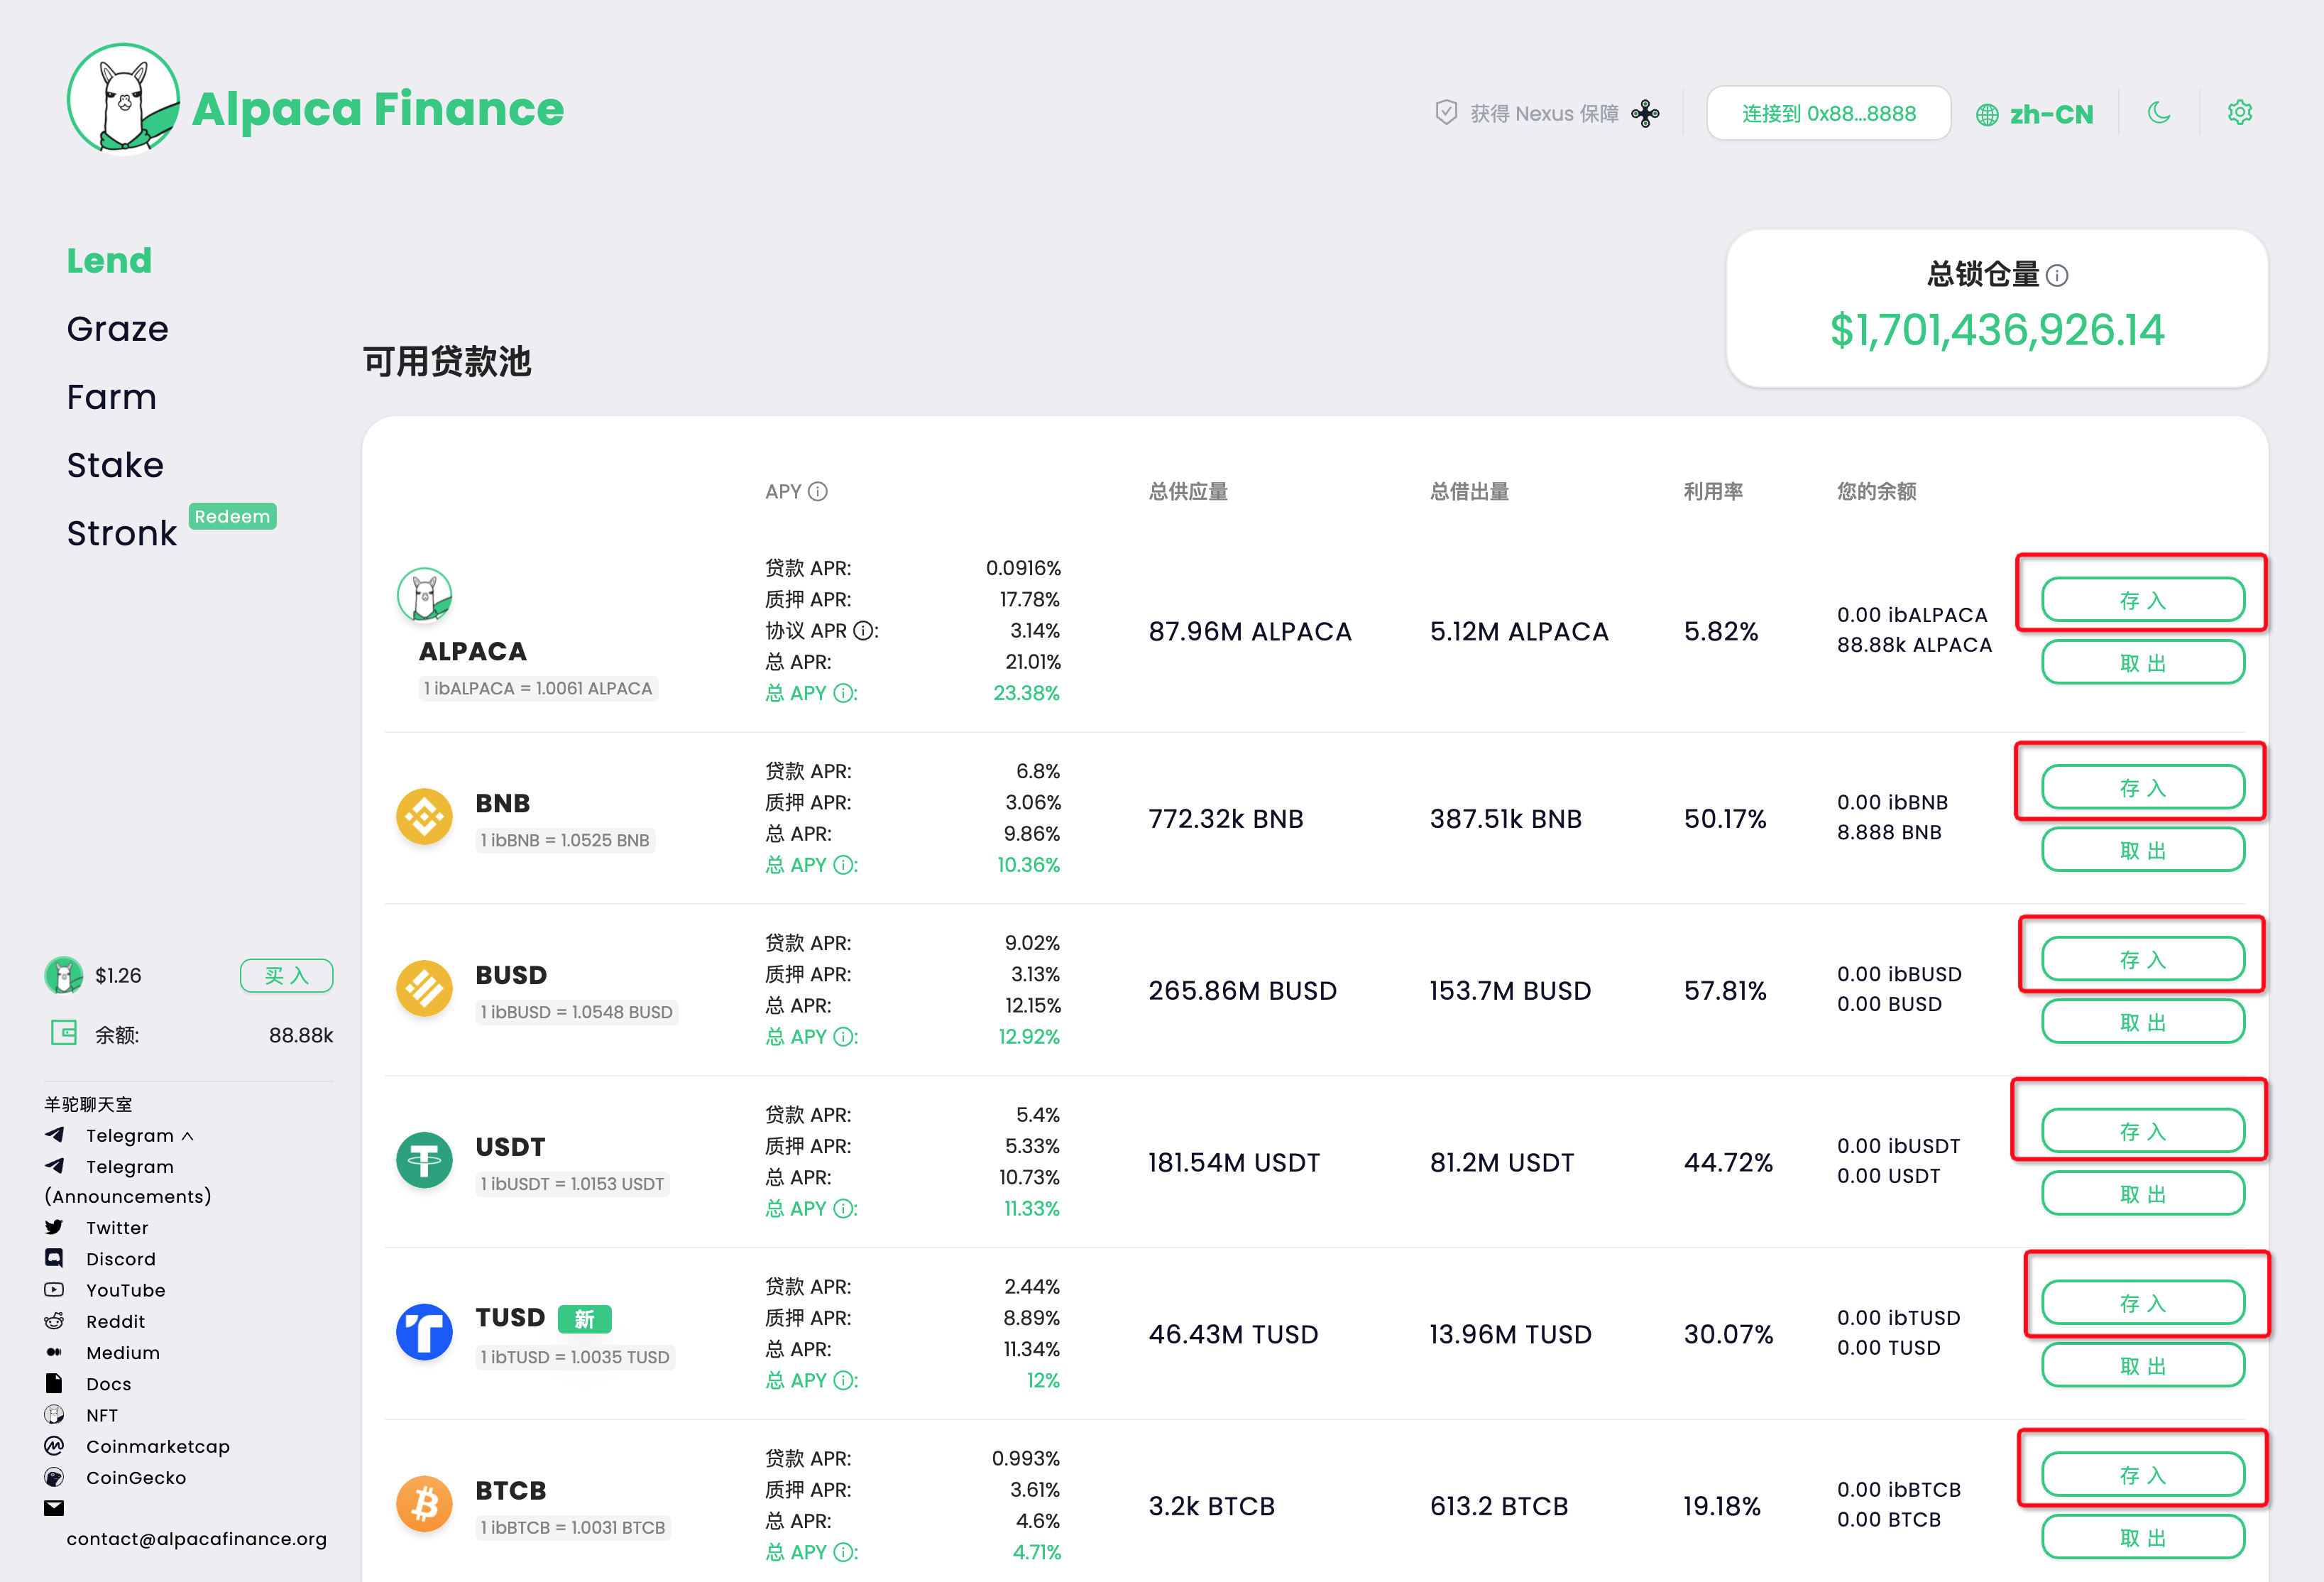Go to the Farm page
Screen dimensions: 2324x1582
[x=112, y=397]
